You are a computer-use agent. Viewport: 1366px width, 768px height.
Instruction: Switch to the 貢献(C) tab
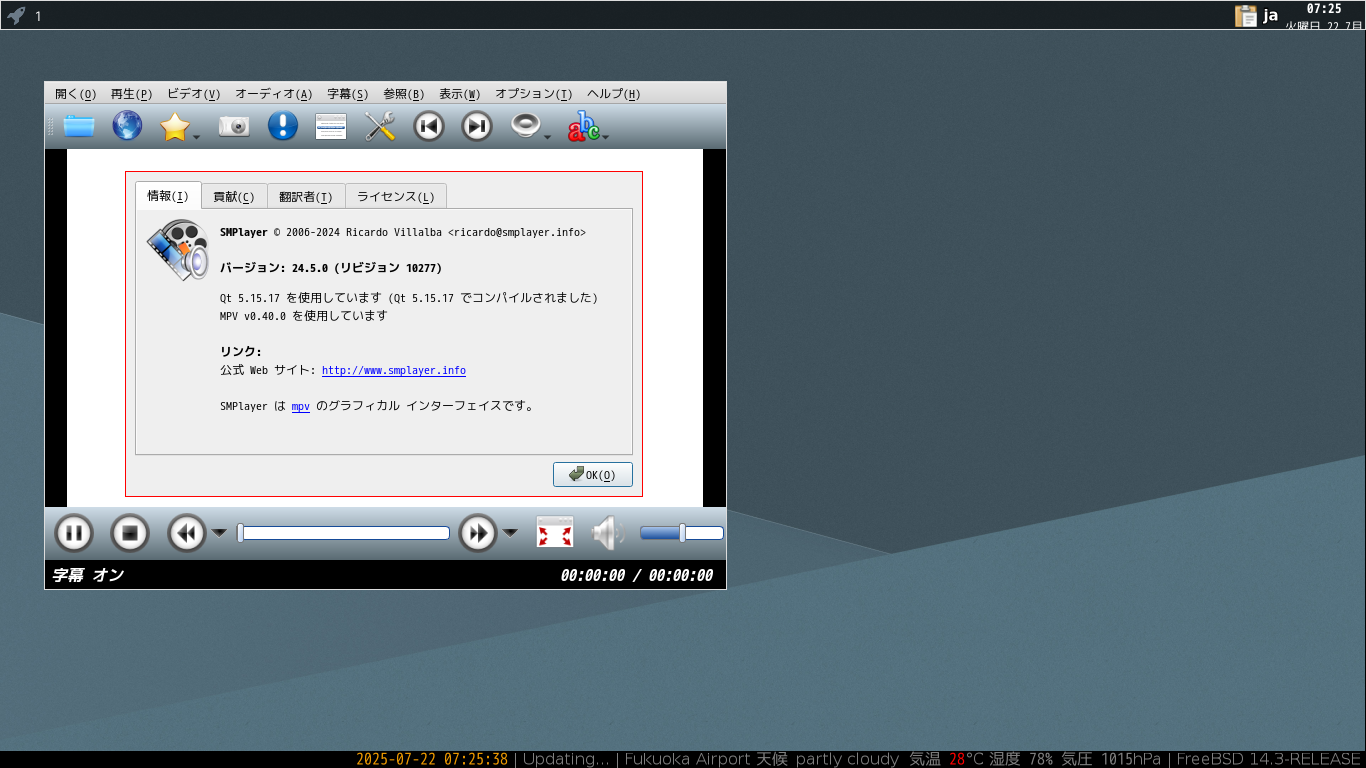pyautogui.click(x=234, y=197)
